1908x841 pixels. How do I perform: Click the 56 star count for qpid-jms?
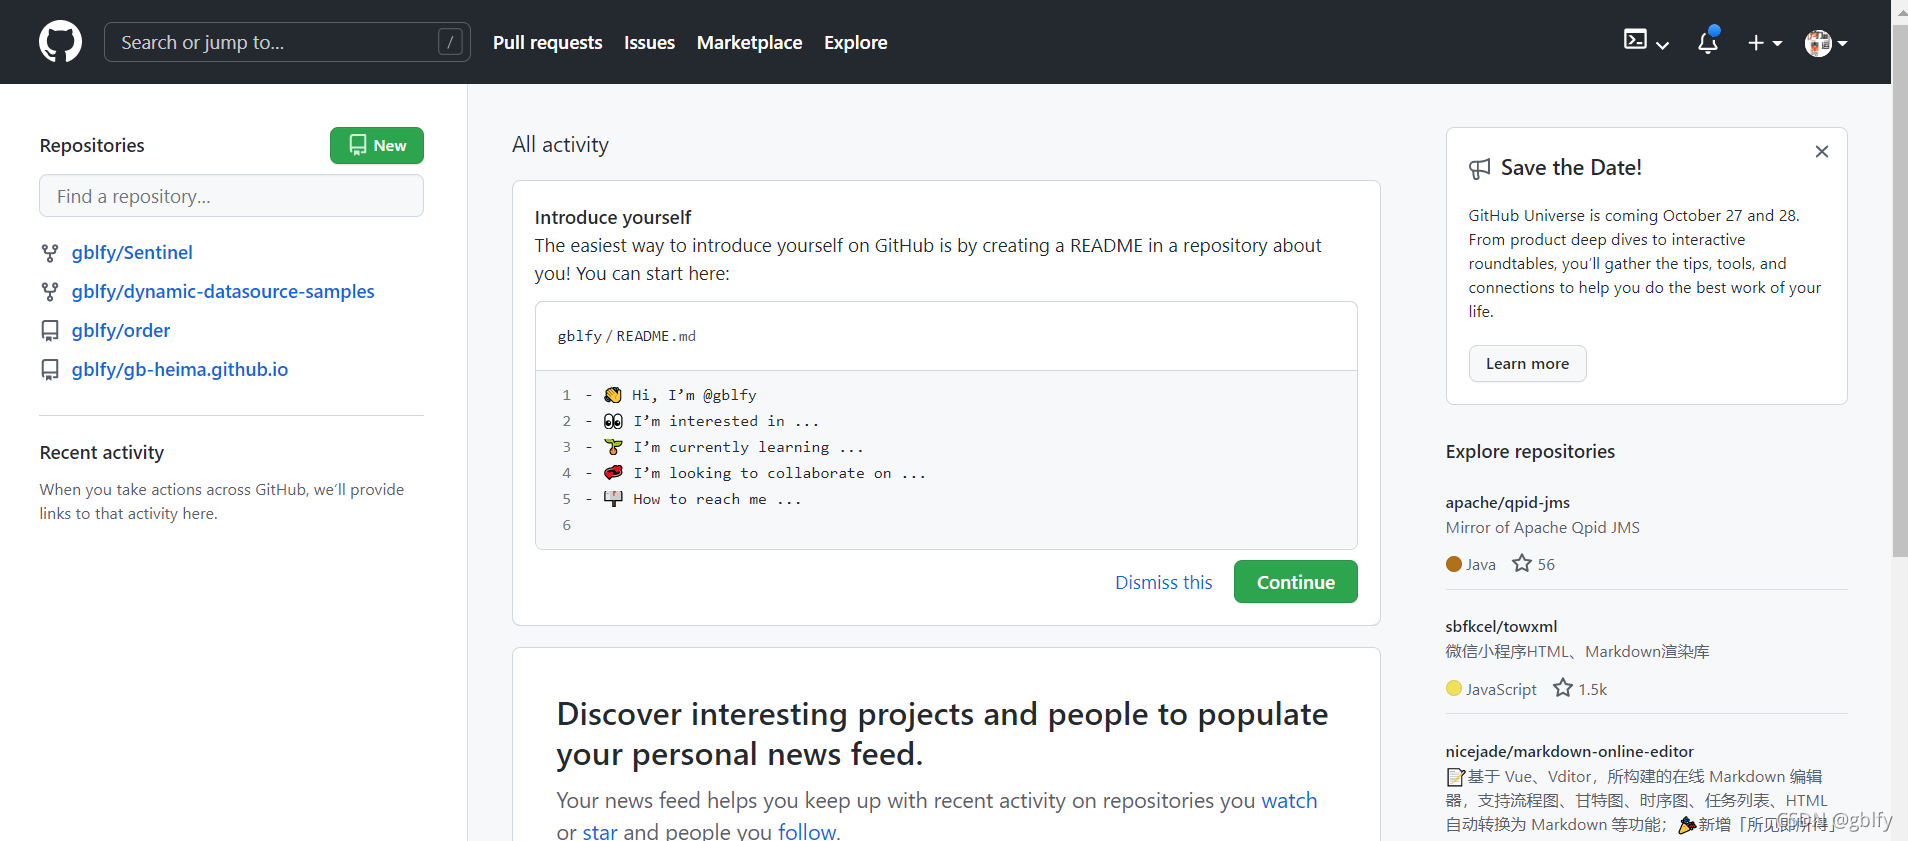coord(1546,564)
